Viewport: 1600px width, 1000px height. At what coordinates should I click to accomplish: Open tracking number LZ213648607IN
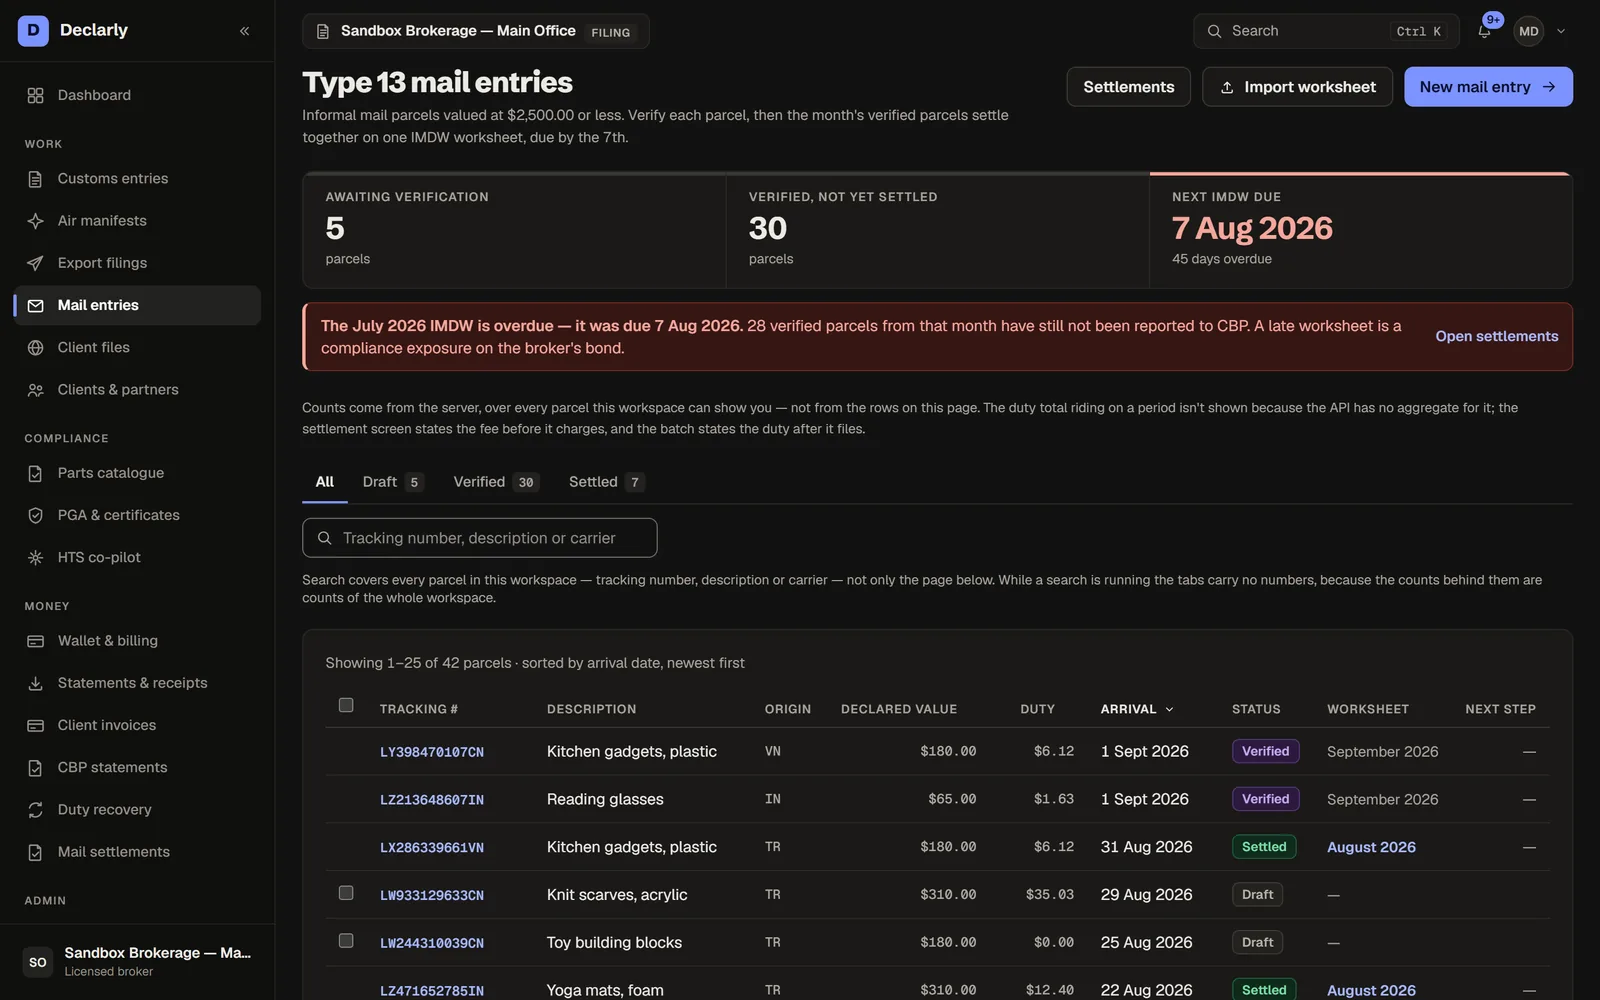pos(432,800)
